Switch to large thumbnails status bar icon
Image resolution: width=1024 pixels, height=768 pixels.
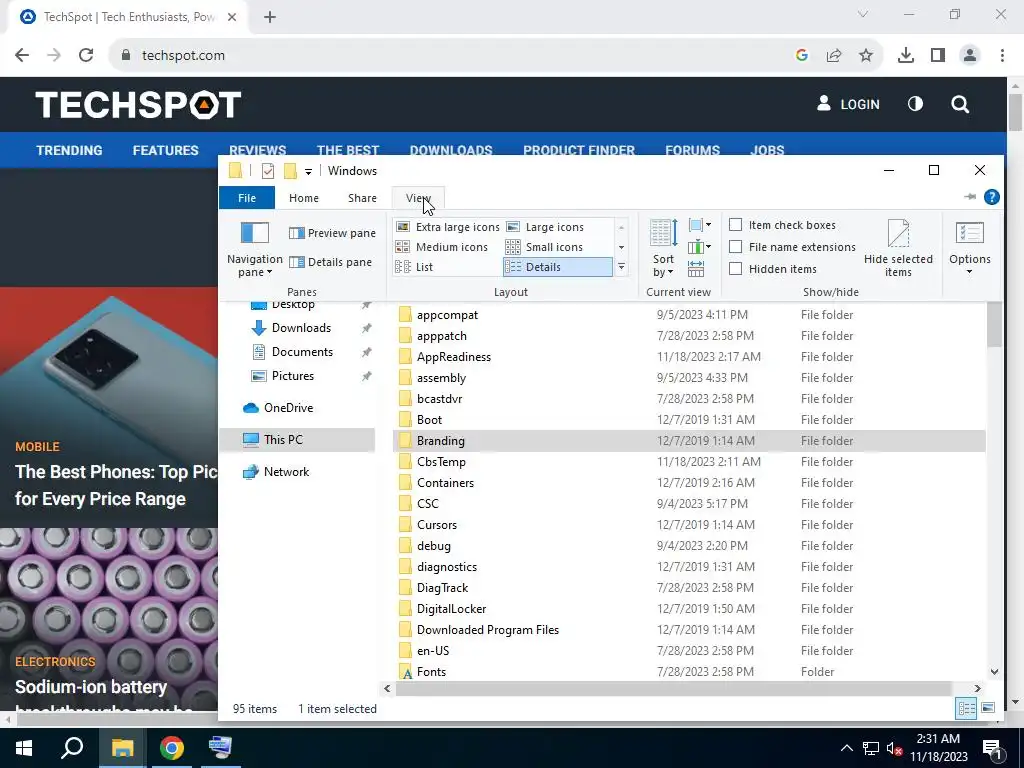tap(987, 708)
